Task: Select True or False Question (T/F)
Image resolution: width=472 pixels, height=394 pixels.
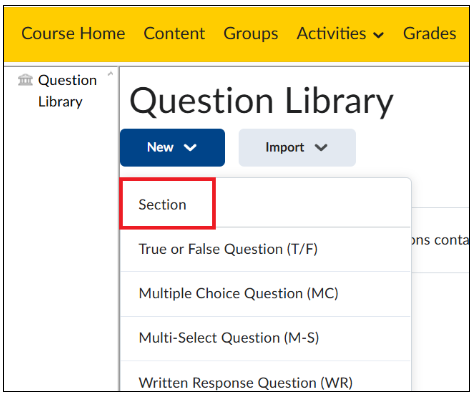Action: [265, 249]
